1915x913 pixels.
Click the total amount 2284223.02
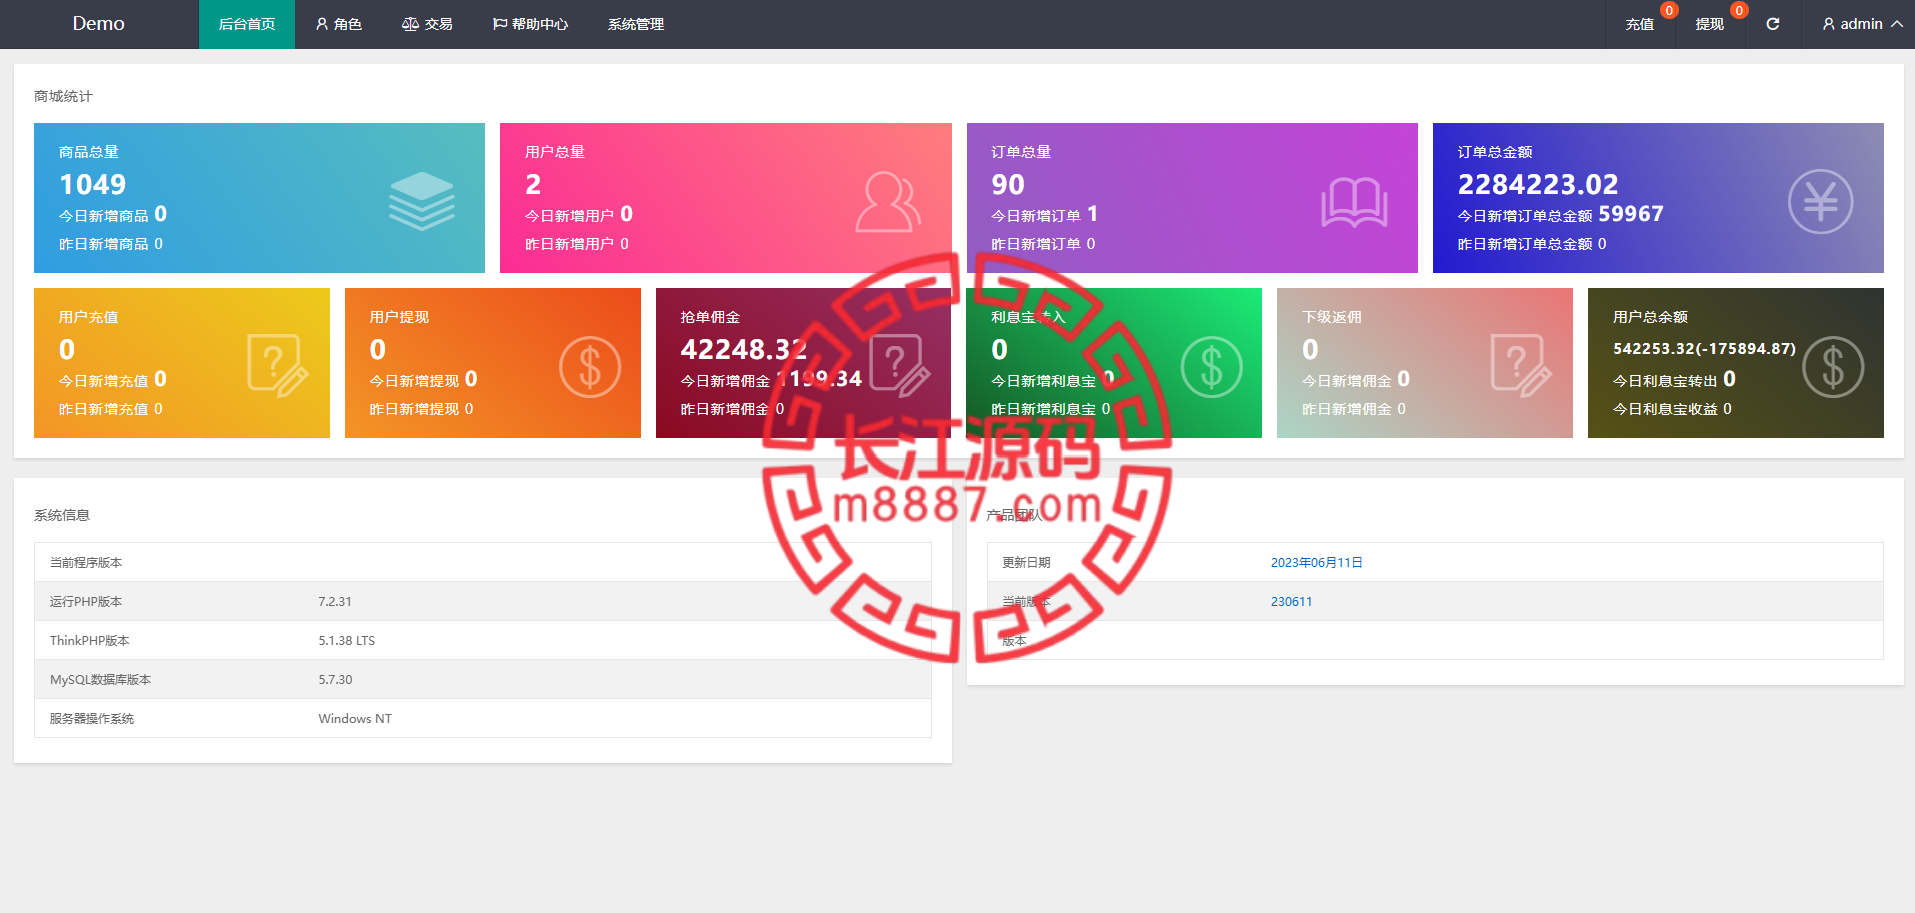(x=1538, y=184)
